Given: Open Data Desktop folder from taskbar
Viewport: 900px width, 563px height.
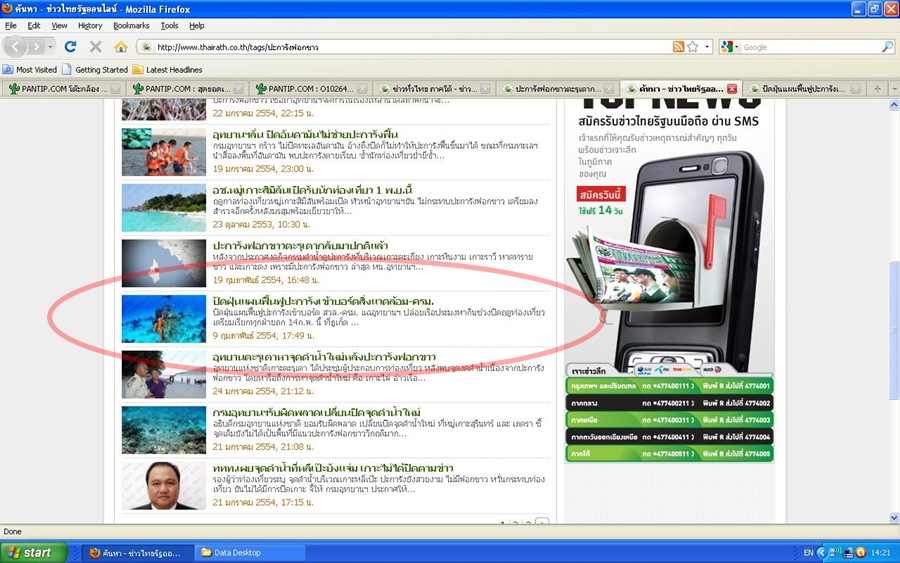Looking at the screenshot, I should point(248,553).
